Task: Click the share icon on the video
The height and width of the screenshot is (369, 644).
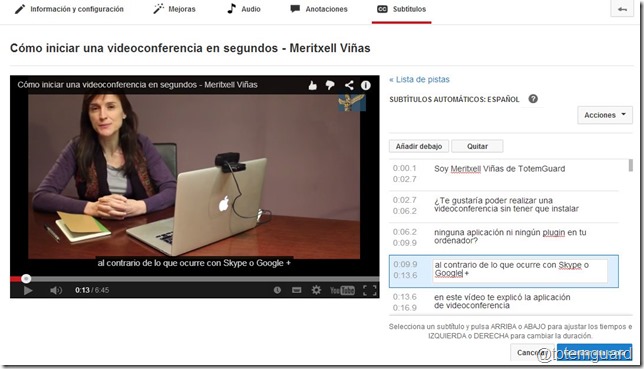Action: pyautogui.click(x=349, y=85)
